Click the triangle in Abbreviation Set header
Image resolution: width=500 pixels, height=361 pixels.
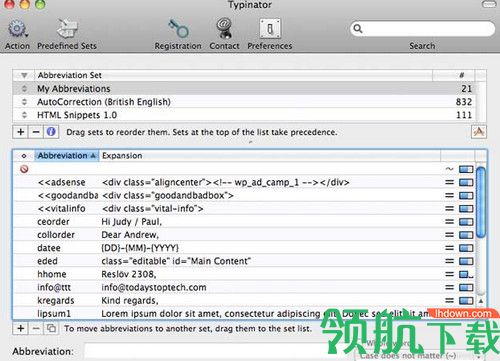coord(24,75)
